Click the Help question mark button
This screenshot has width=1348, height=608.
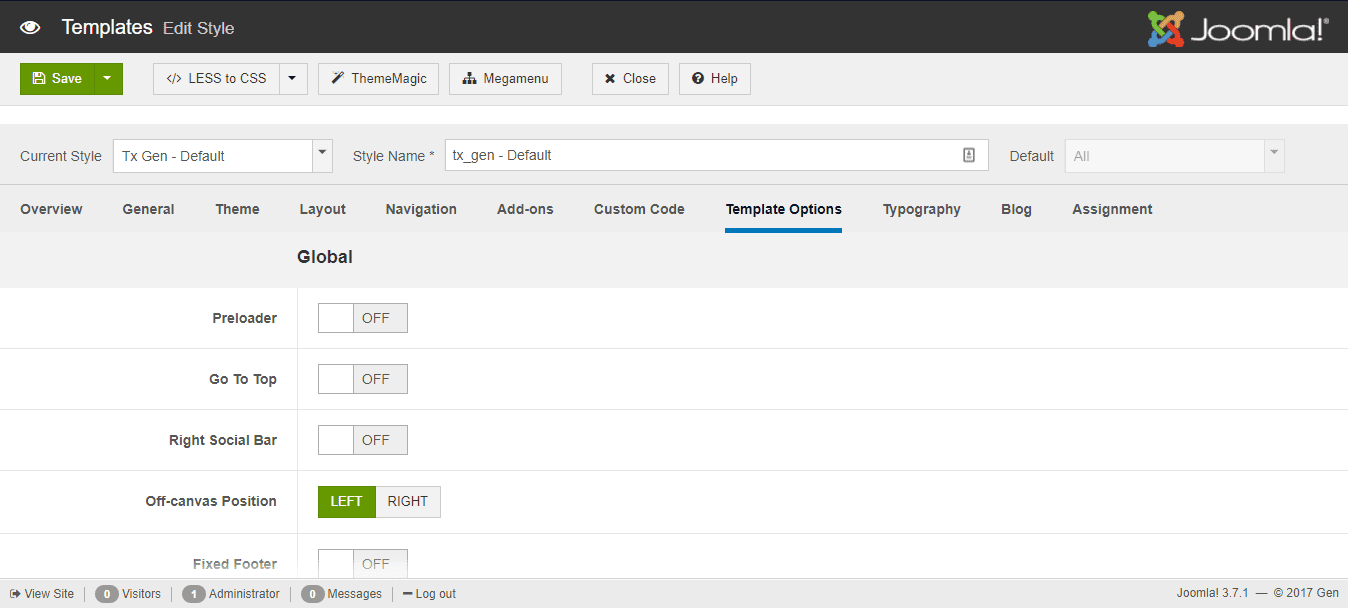click(714, 79)
